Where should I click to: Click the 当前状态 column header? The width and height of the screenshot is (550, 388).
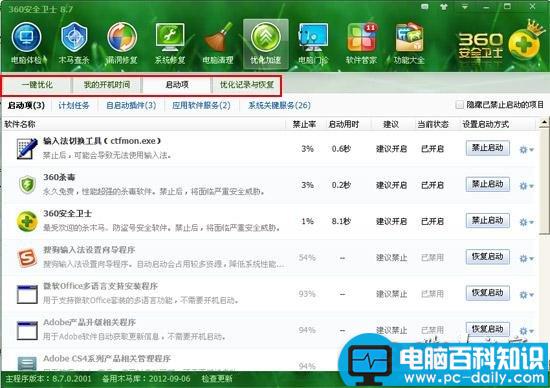(433, 125)
